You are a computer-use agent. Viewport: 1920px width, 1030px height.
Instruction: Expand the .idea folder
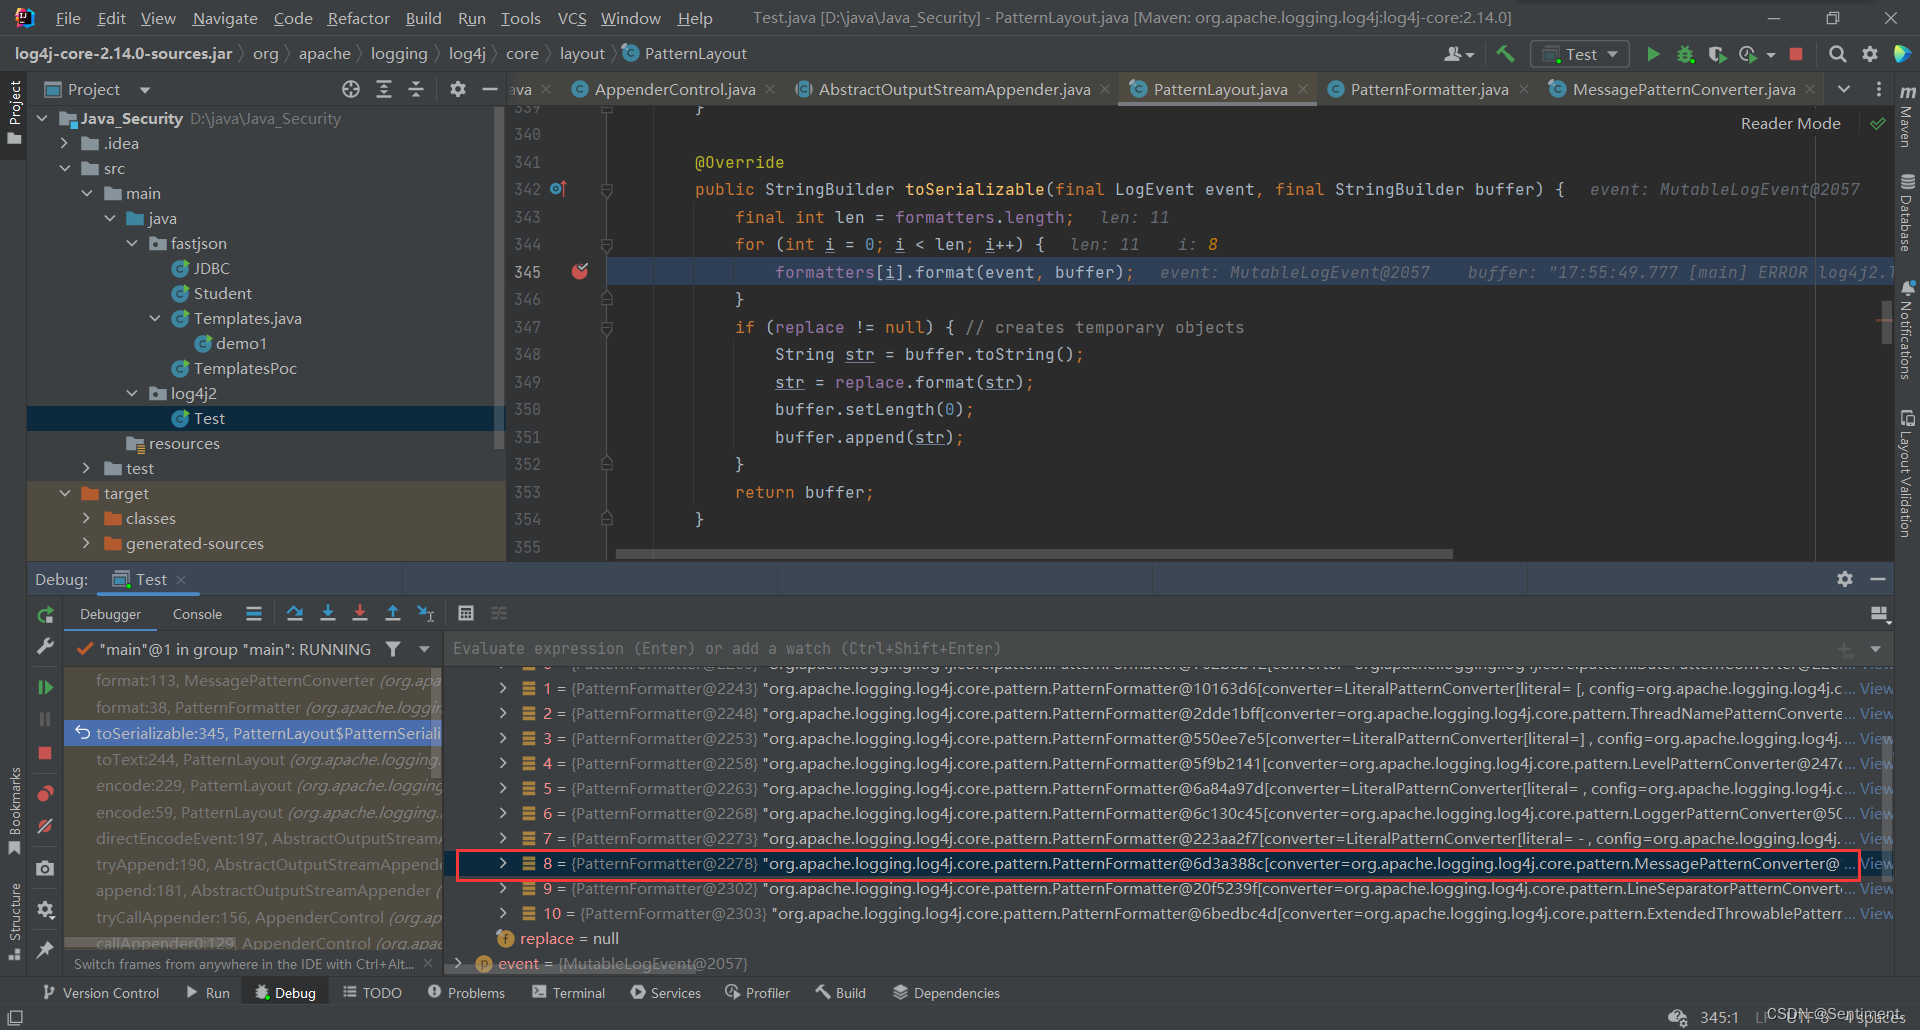(x=65, y=143)
